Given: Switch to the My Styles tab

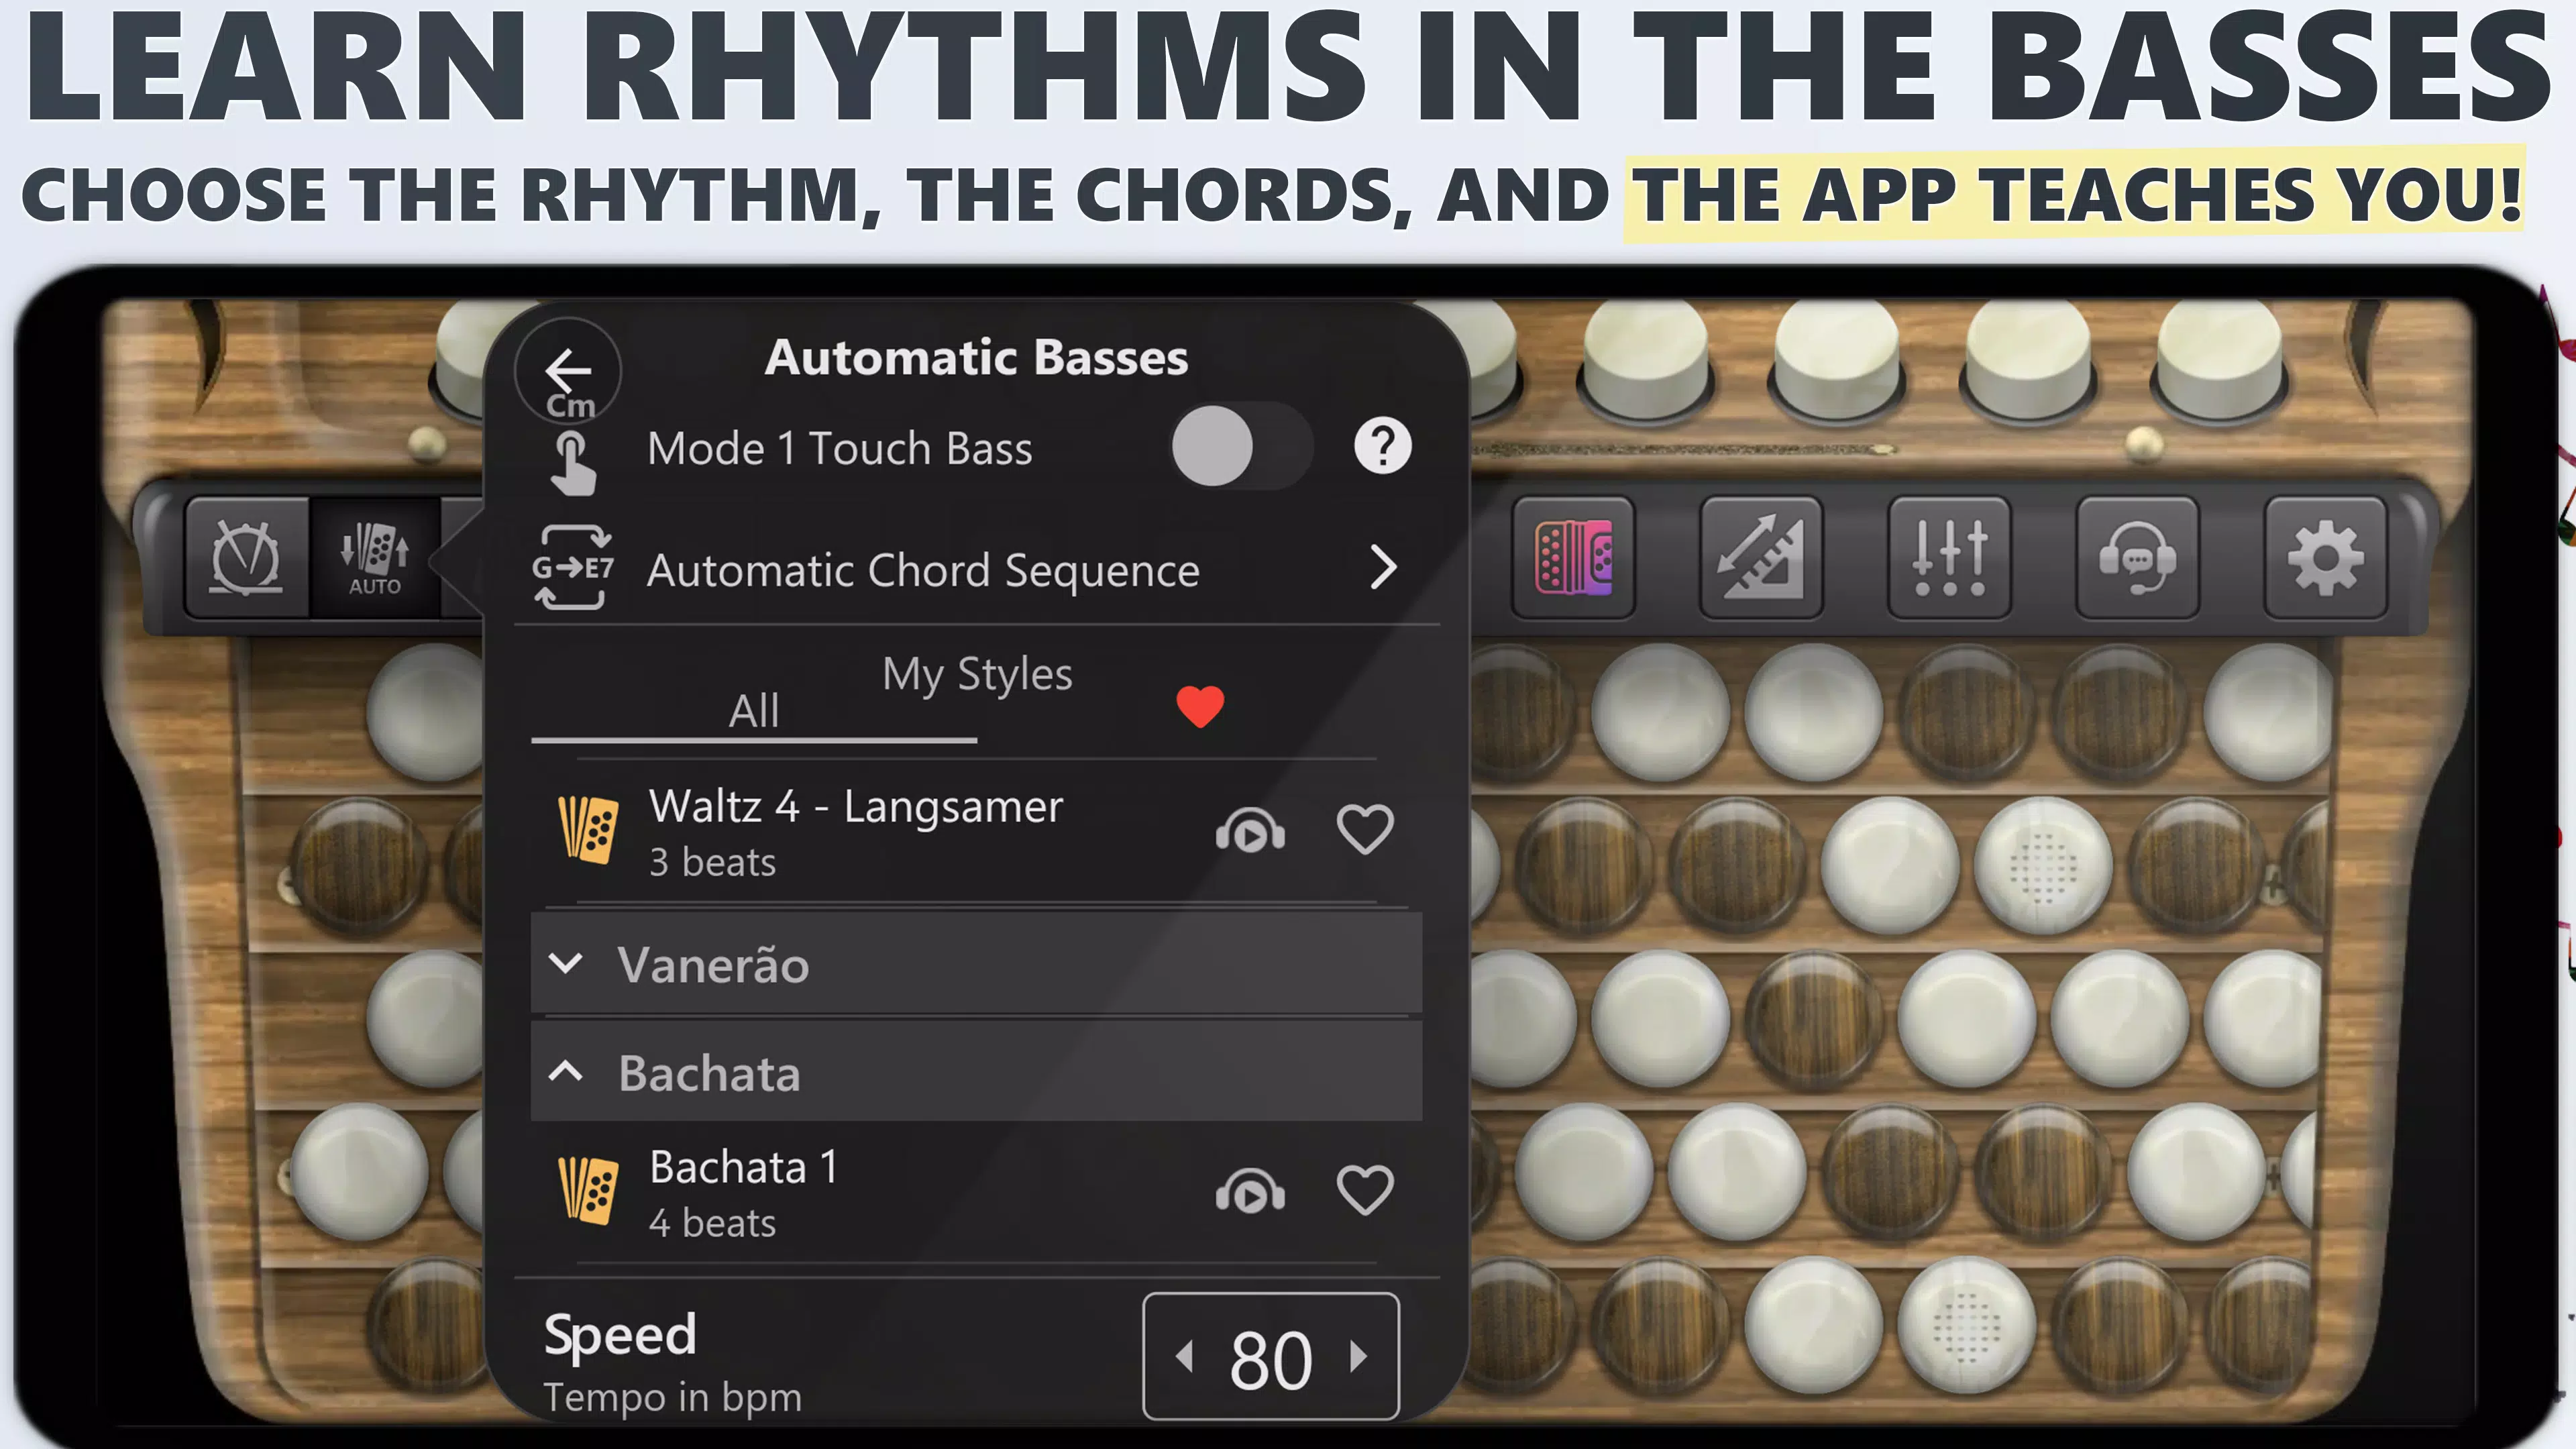Looking at the screenshot, I should point(975,672).
